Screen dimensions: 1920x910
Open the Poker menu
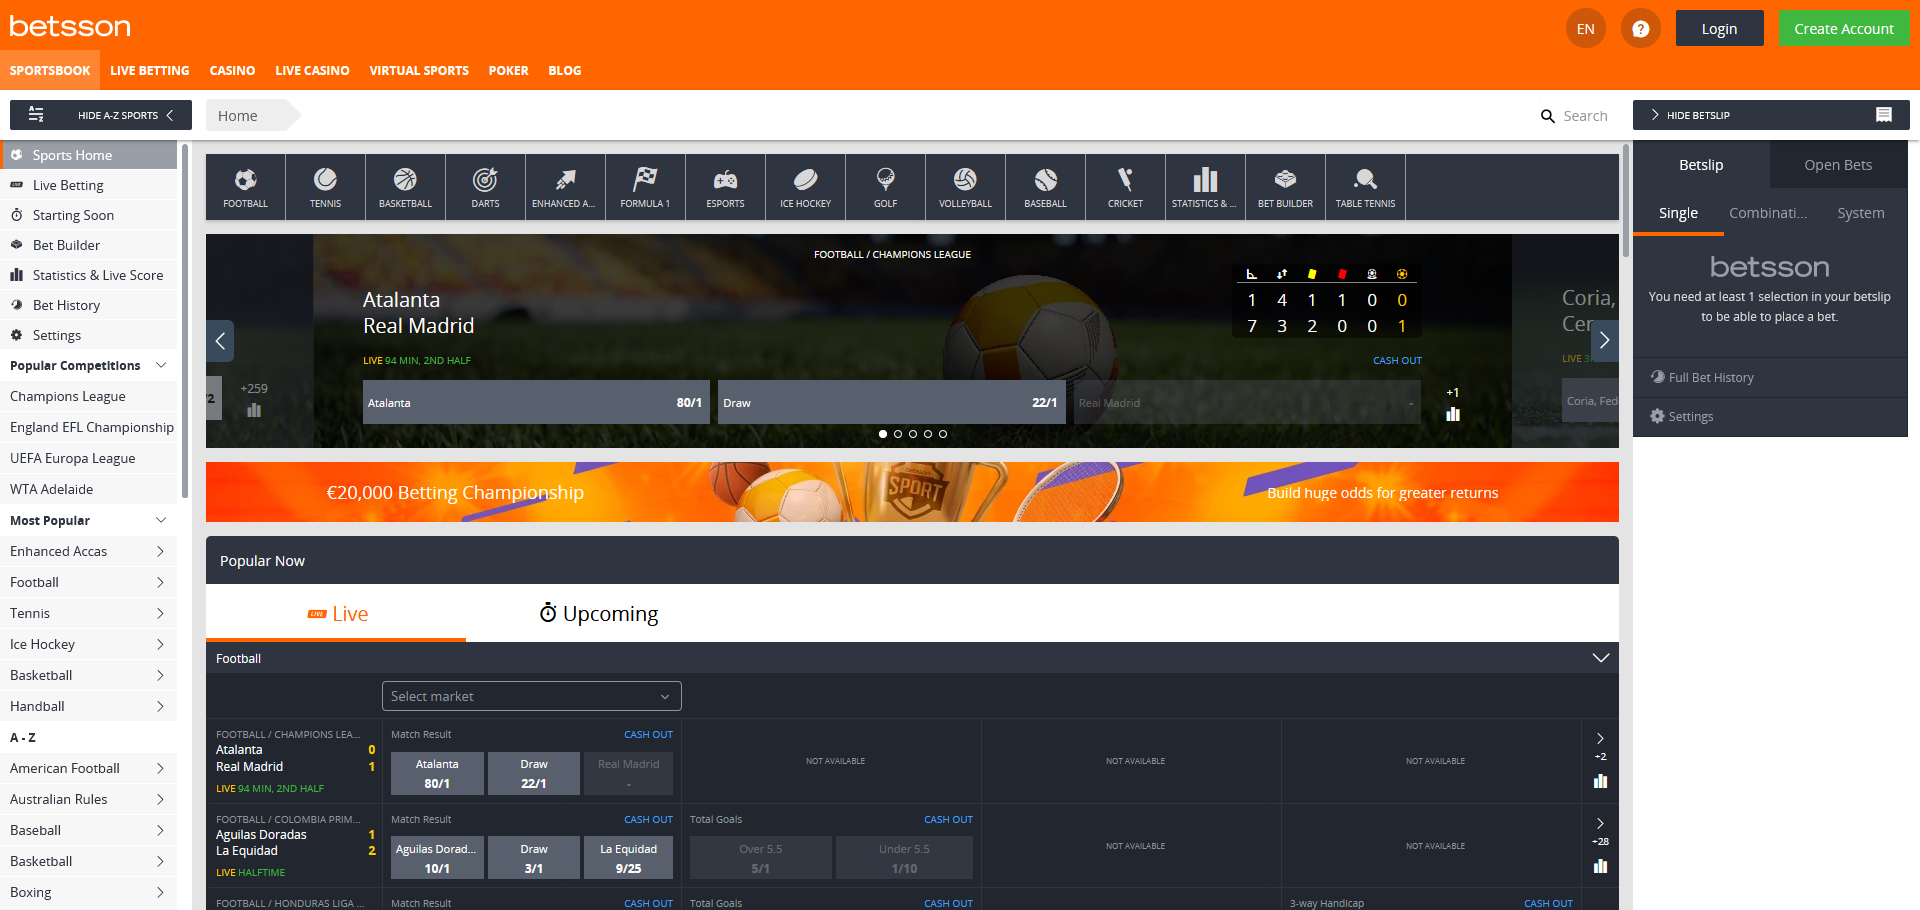click(x=508, y=71)
